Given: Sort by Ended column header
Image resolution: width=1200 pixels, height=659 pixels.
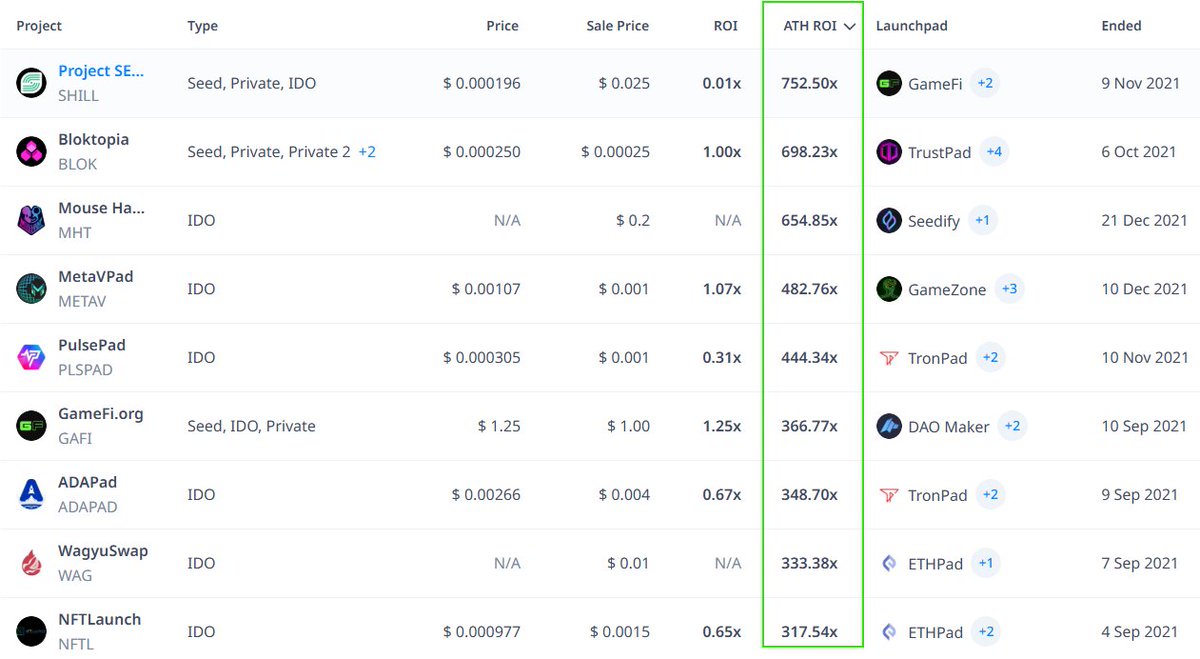Looking at the screenshot, I should [1121, 26].
